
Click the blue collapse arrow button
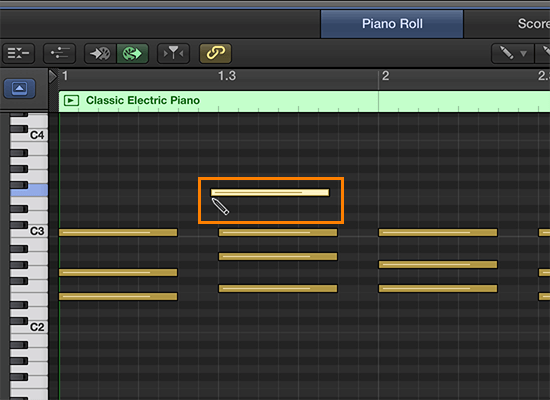click(20, 88)
